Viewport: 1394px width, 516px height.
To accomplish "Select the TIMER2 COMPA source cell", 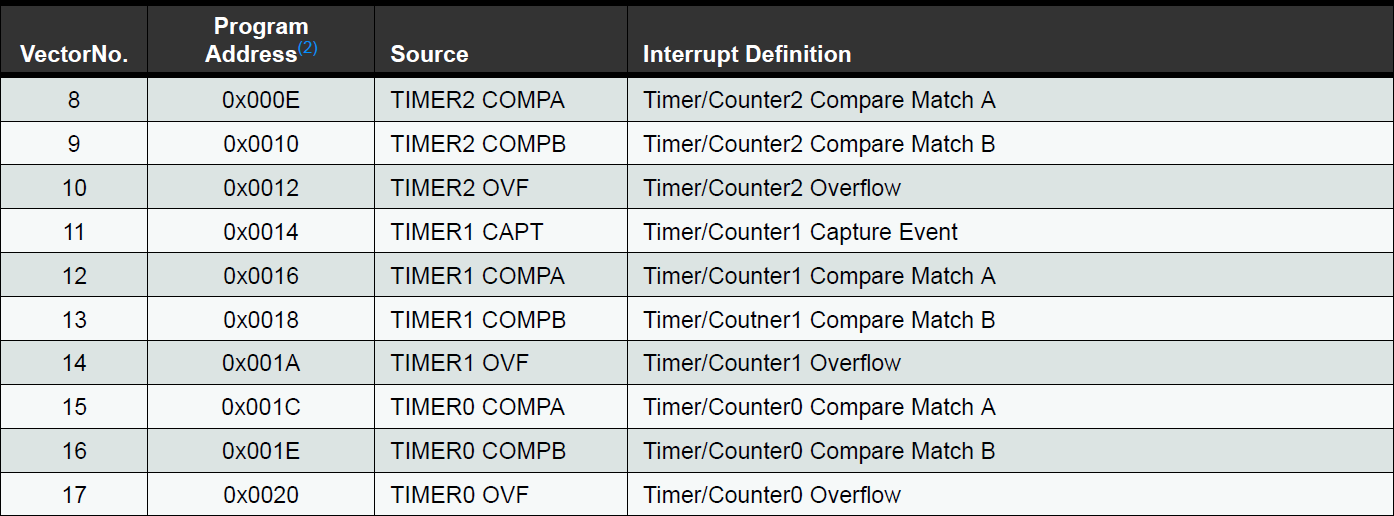I will [x=477, y=100].
